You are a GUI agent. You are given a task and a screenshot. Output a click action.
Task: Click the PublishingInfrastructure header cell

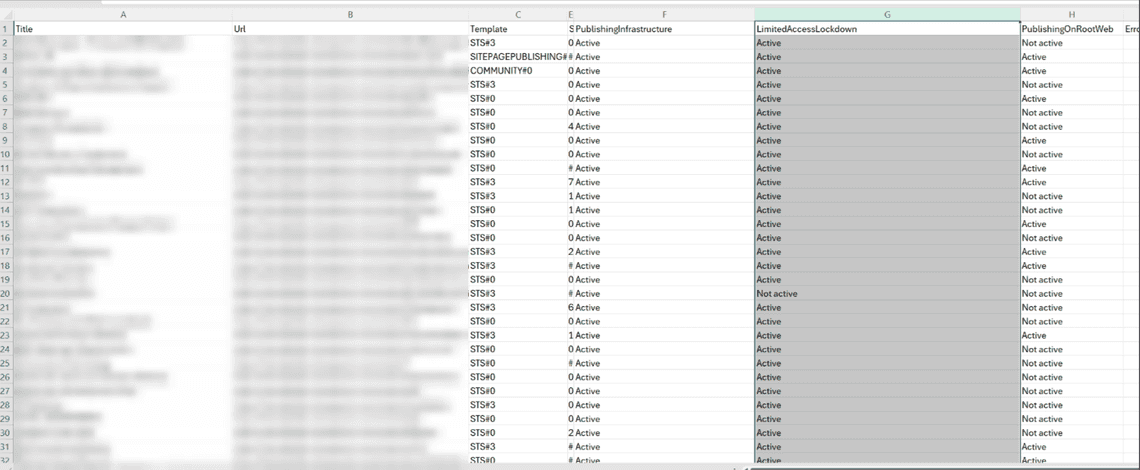tap(665, 29)
